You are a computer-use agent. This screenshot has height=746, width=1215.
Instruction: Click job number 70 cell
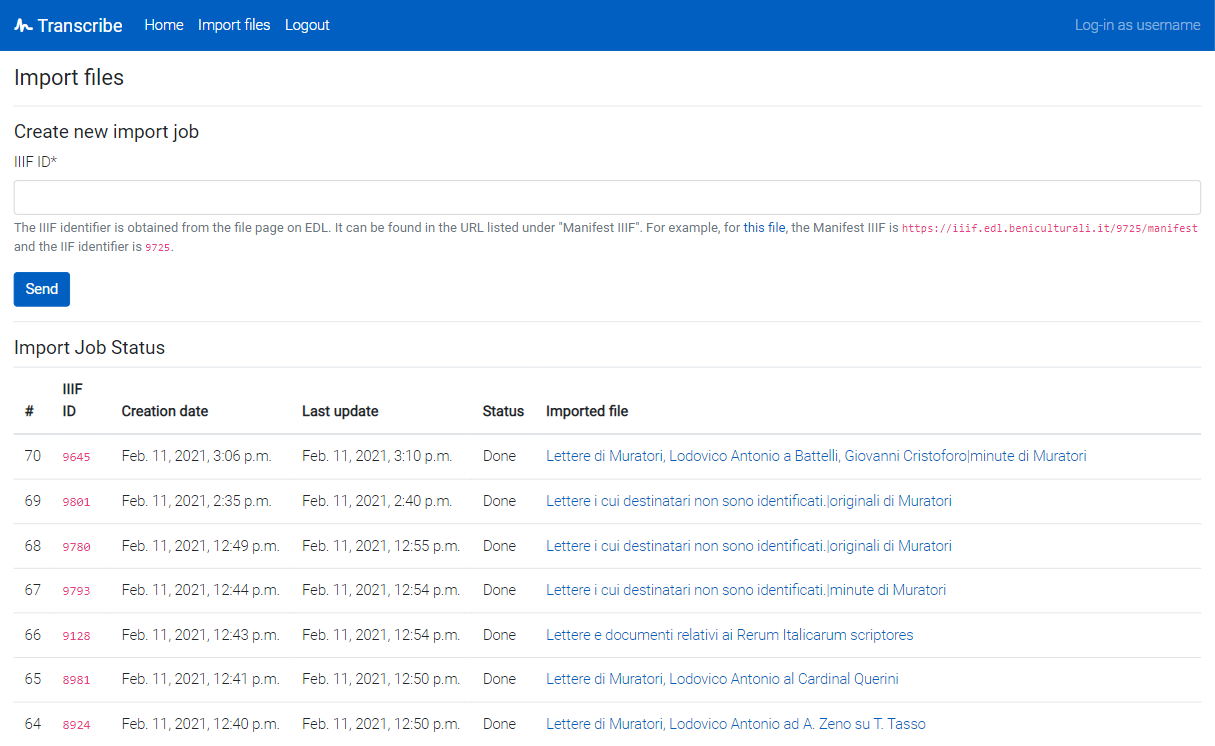tap(33, 456)
